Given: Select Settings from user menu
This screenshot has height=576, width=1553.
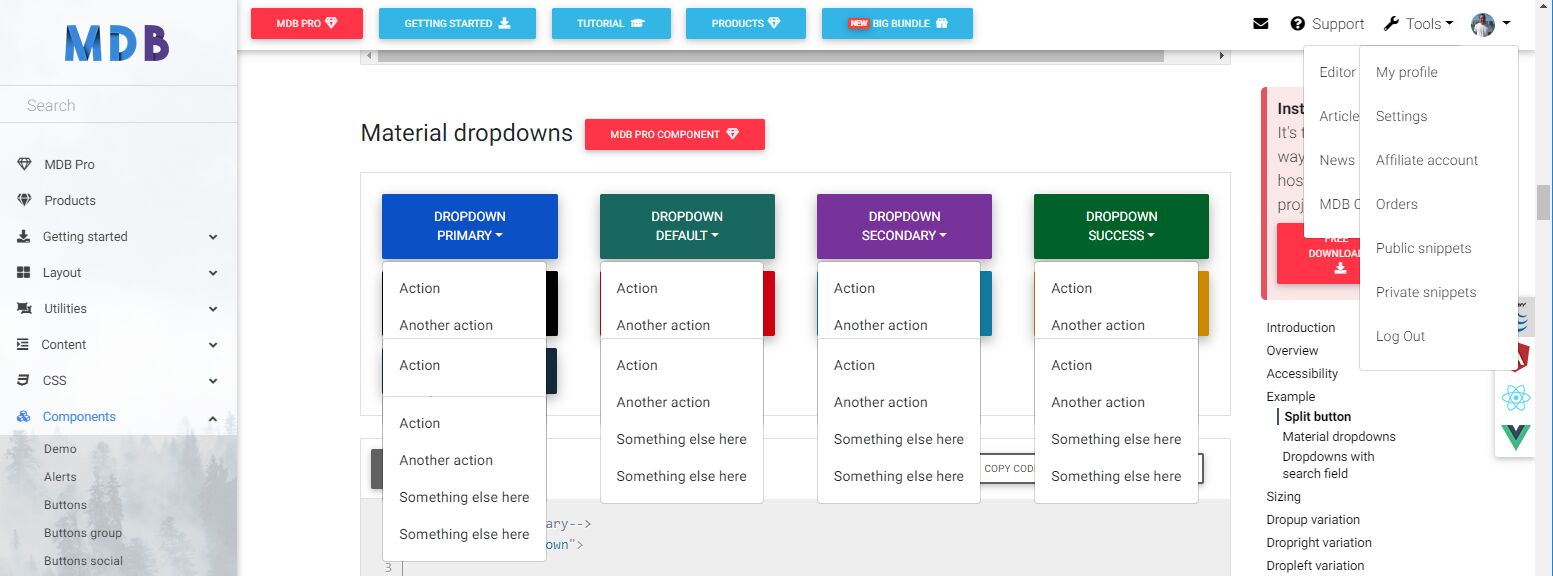Looking at the screenshot, I should (1401, 116).
